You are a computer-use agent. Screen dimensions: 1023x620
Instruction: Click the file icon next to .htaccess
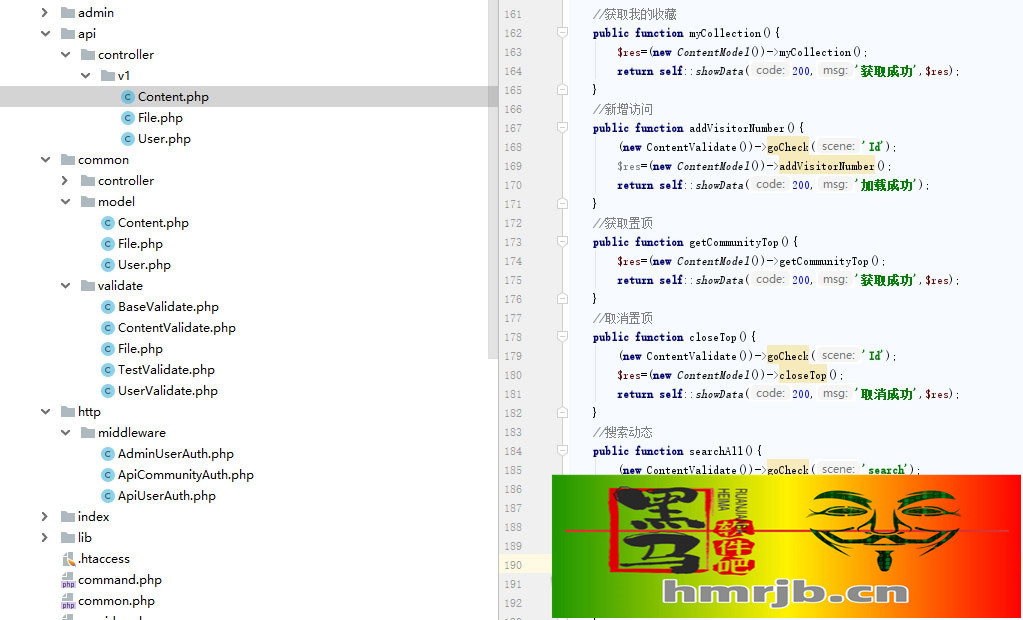coord(68,559)
